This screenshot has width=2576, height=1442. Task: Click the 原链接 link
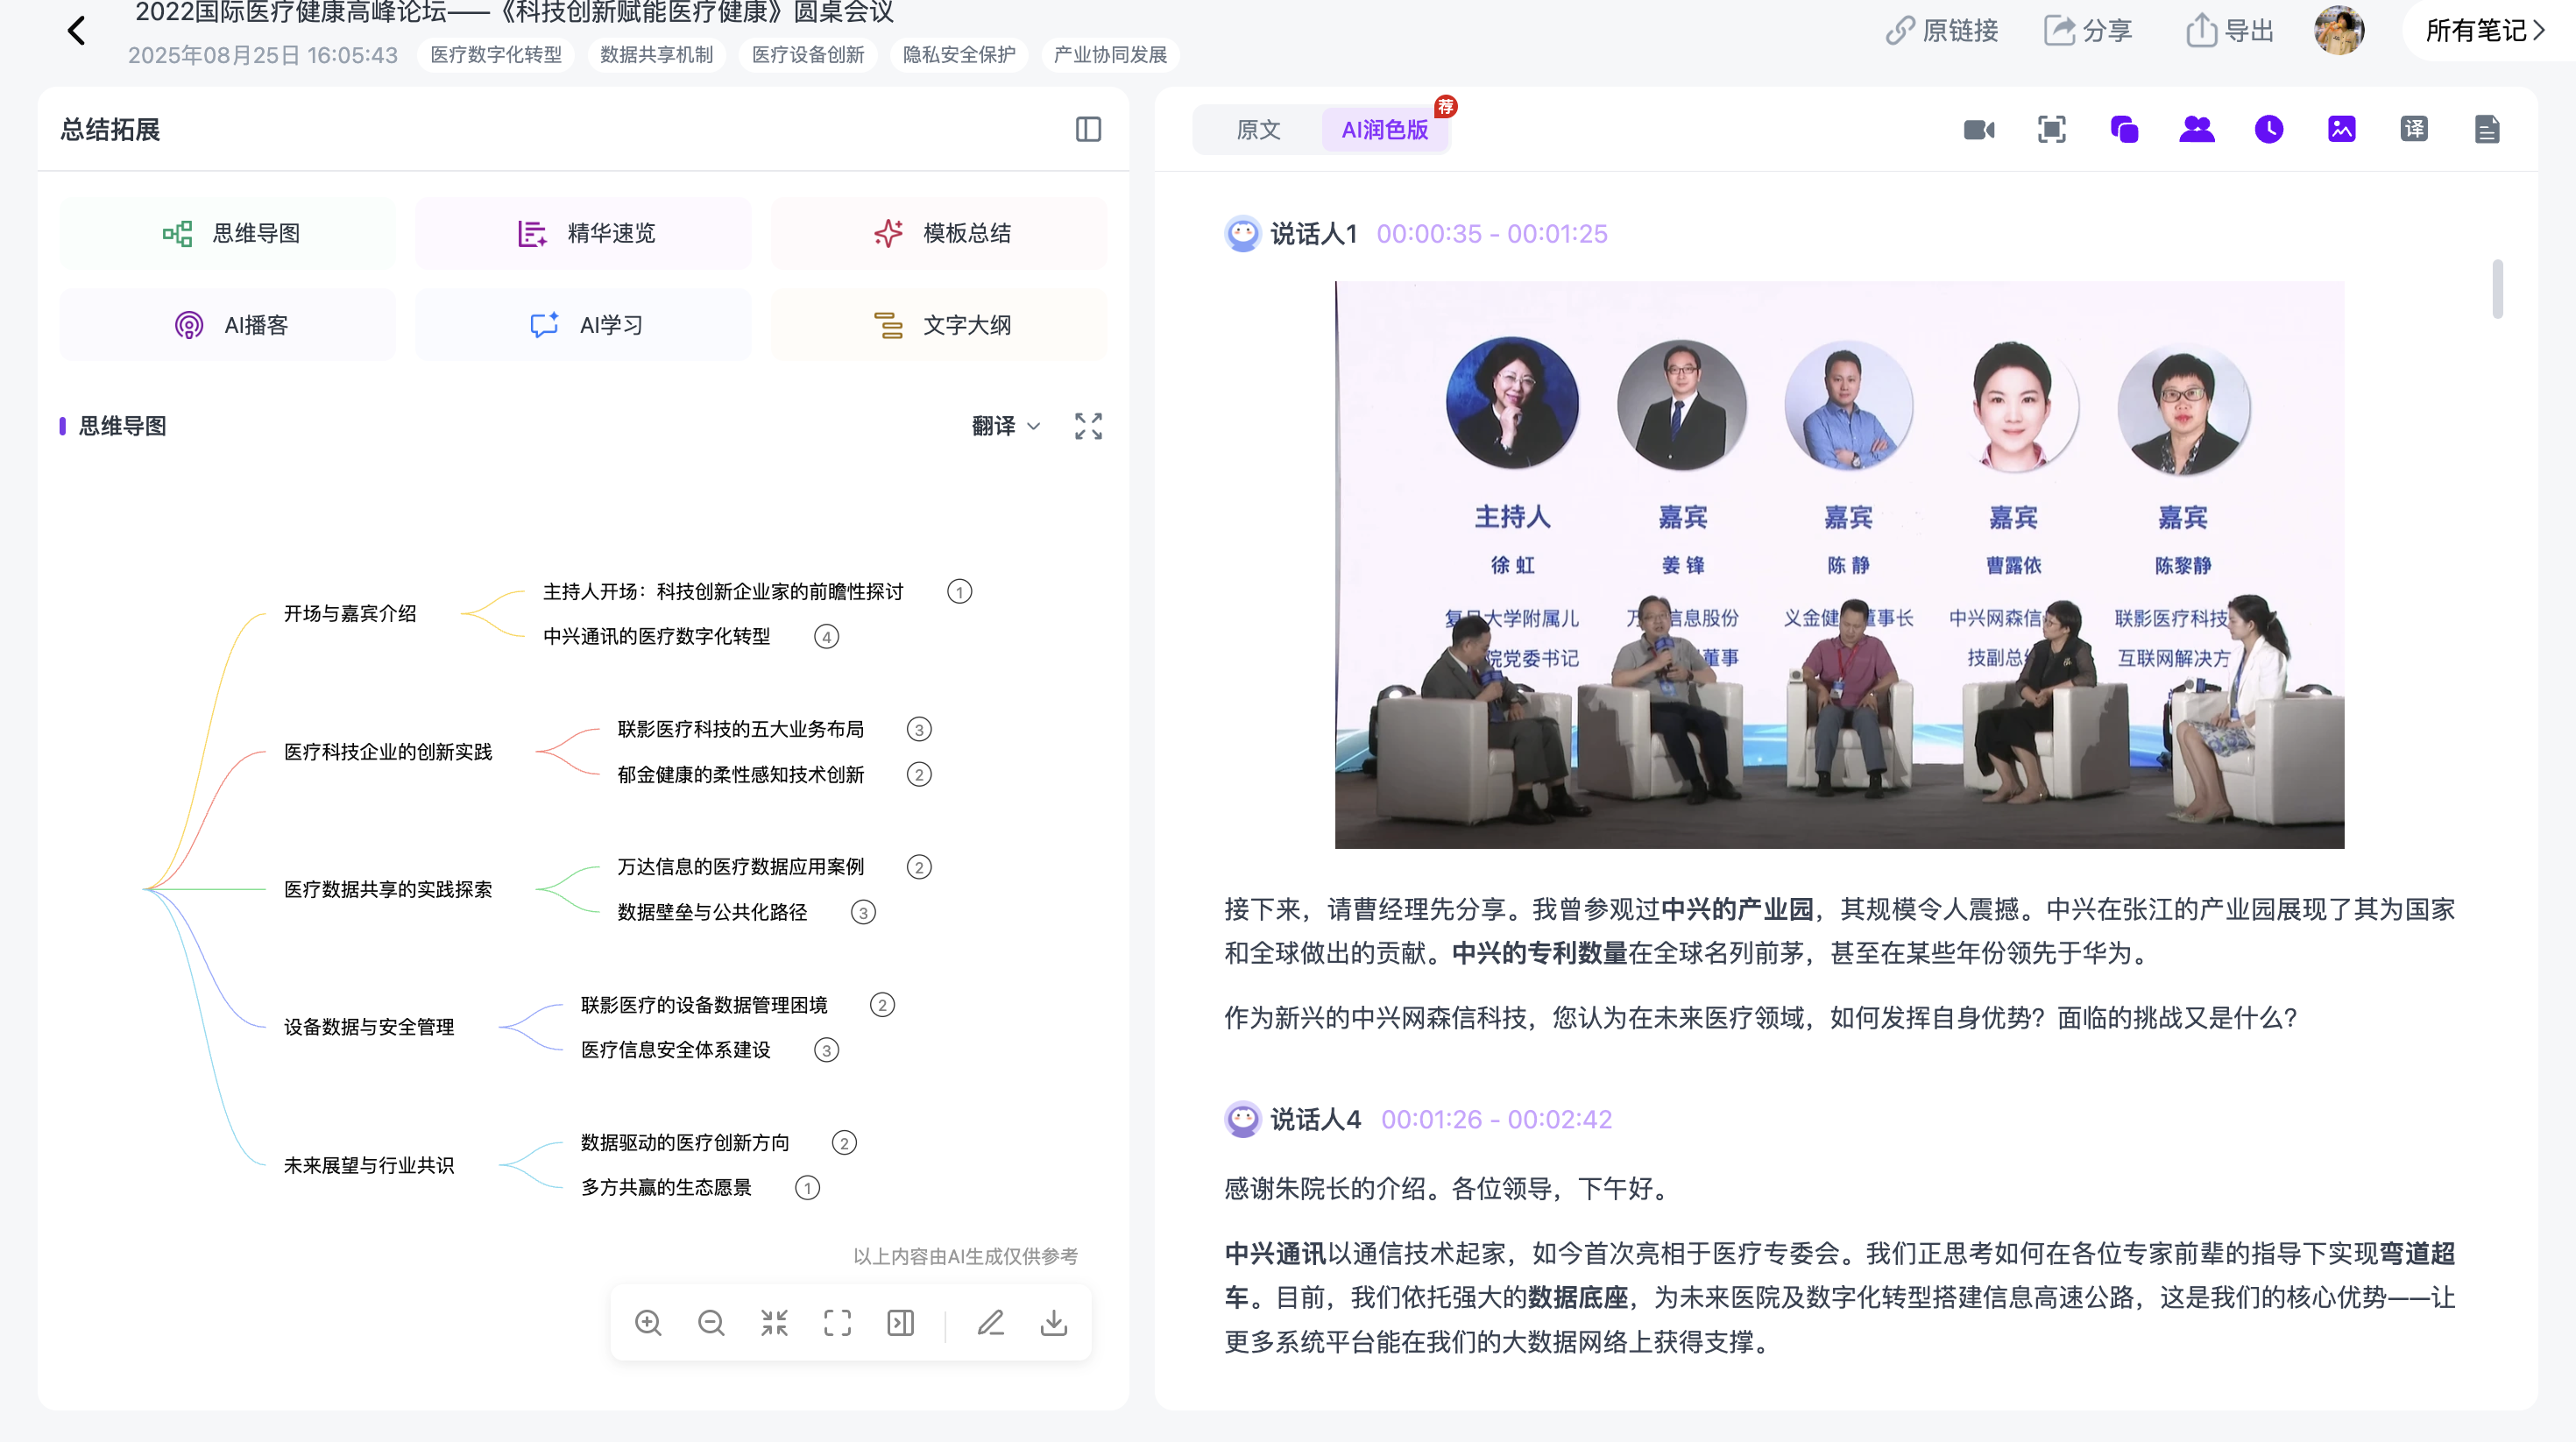(x=1942, y=31)
